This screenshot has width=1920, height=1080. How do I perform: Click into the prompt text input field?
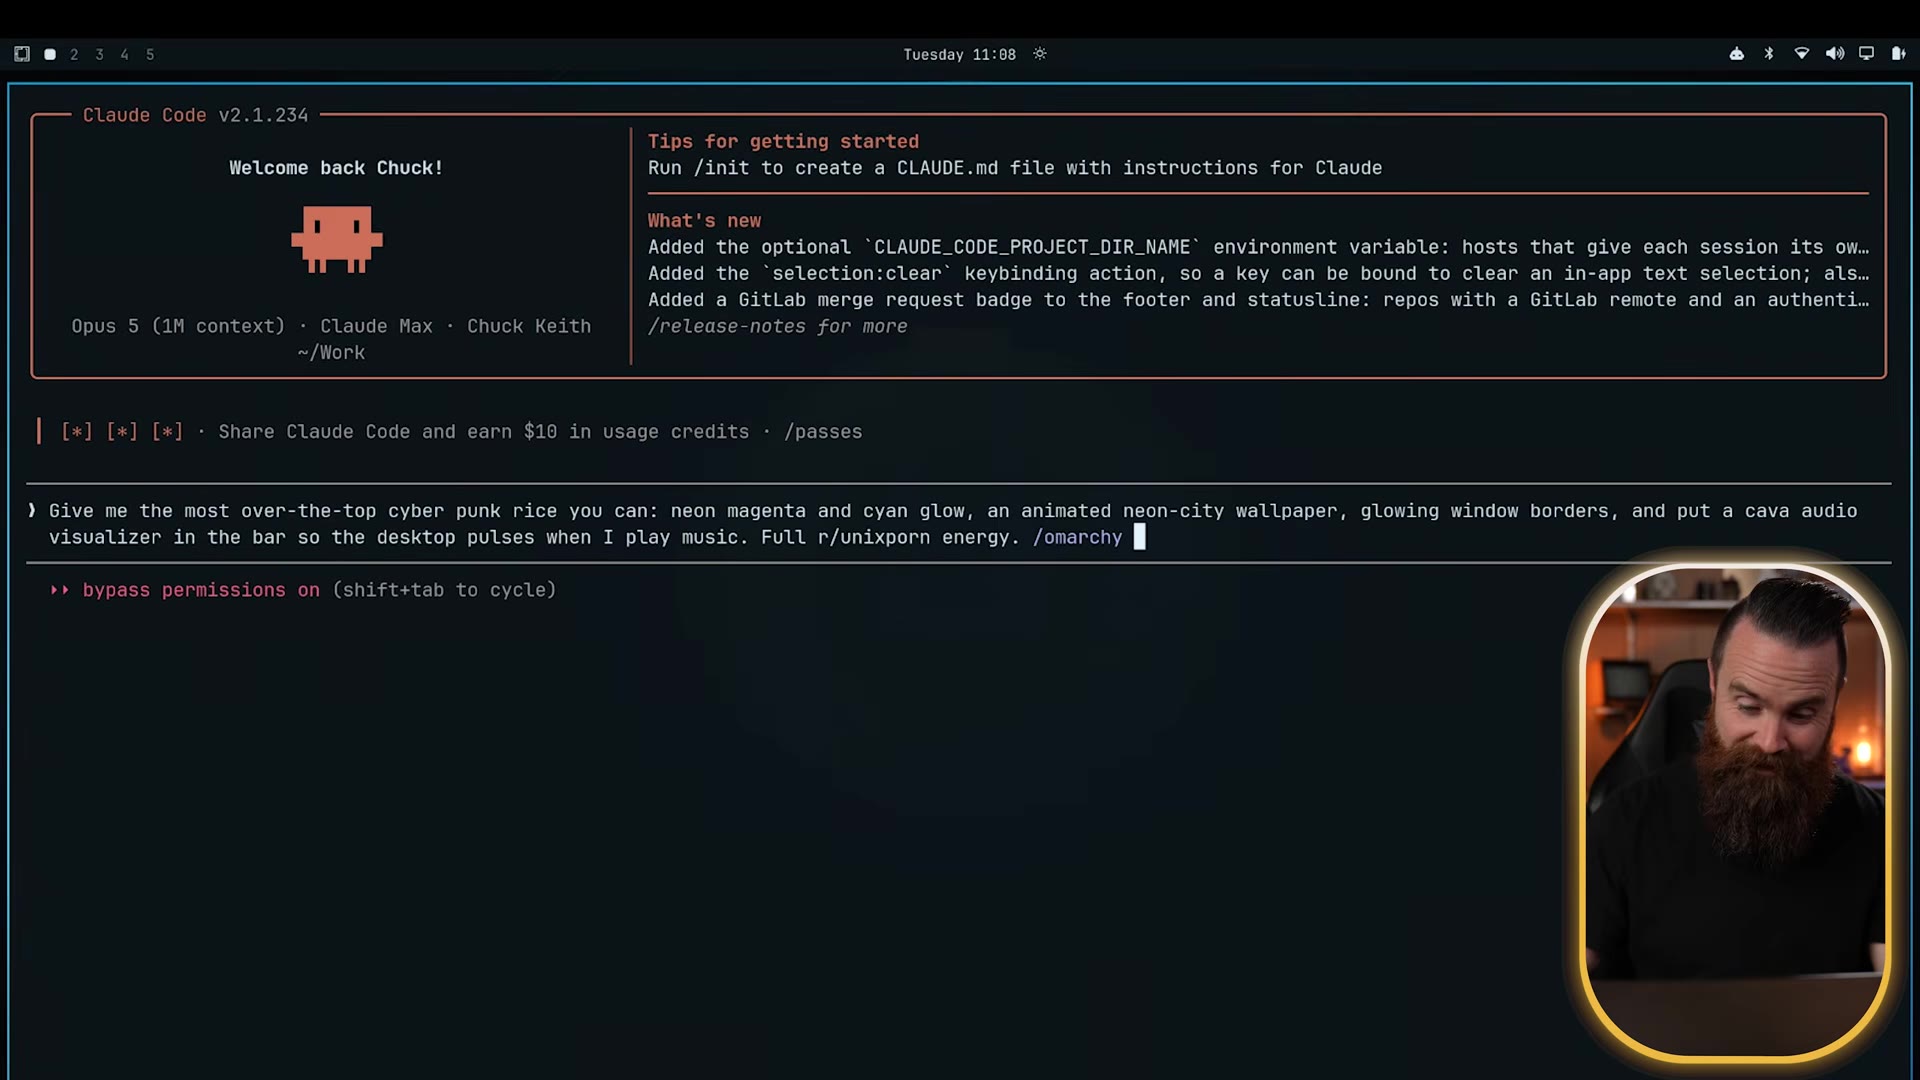[x=959, y=524]
